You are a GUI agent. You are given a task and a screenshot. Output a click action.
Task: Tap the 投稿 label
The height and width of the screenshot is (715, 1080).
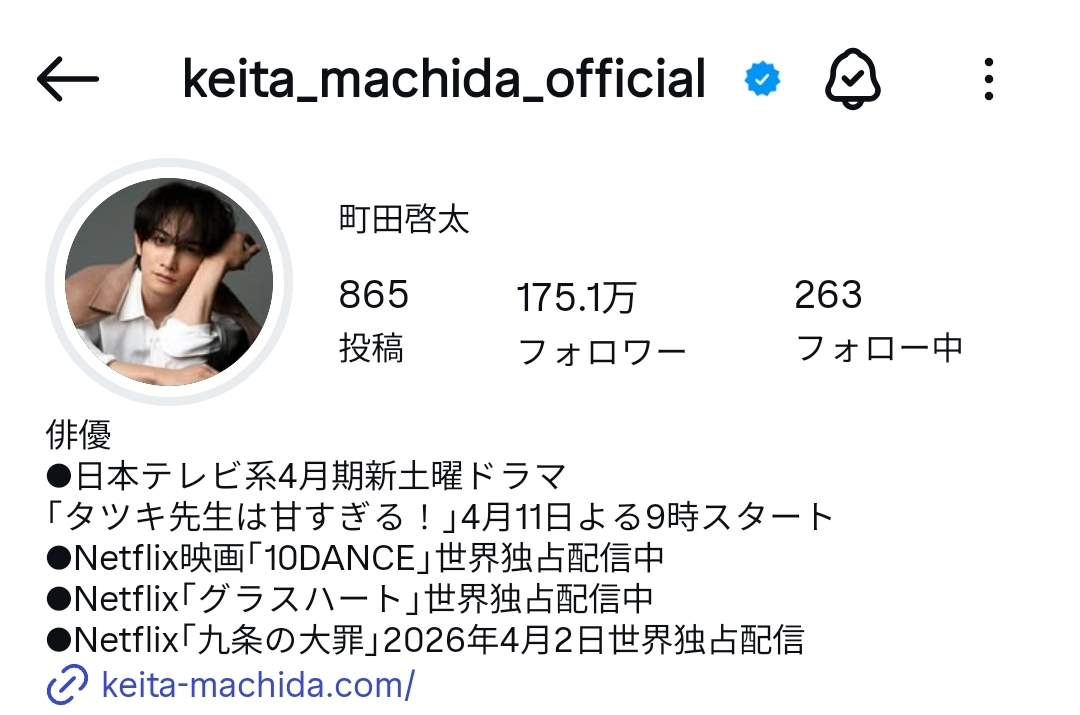tap(371, 348)
